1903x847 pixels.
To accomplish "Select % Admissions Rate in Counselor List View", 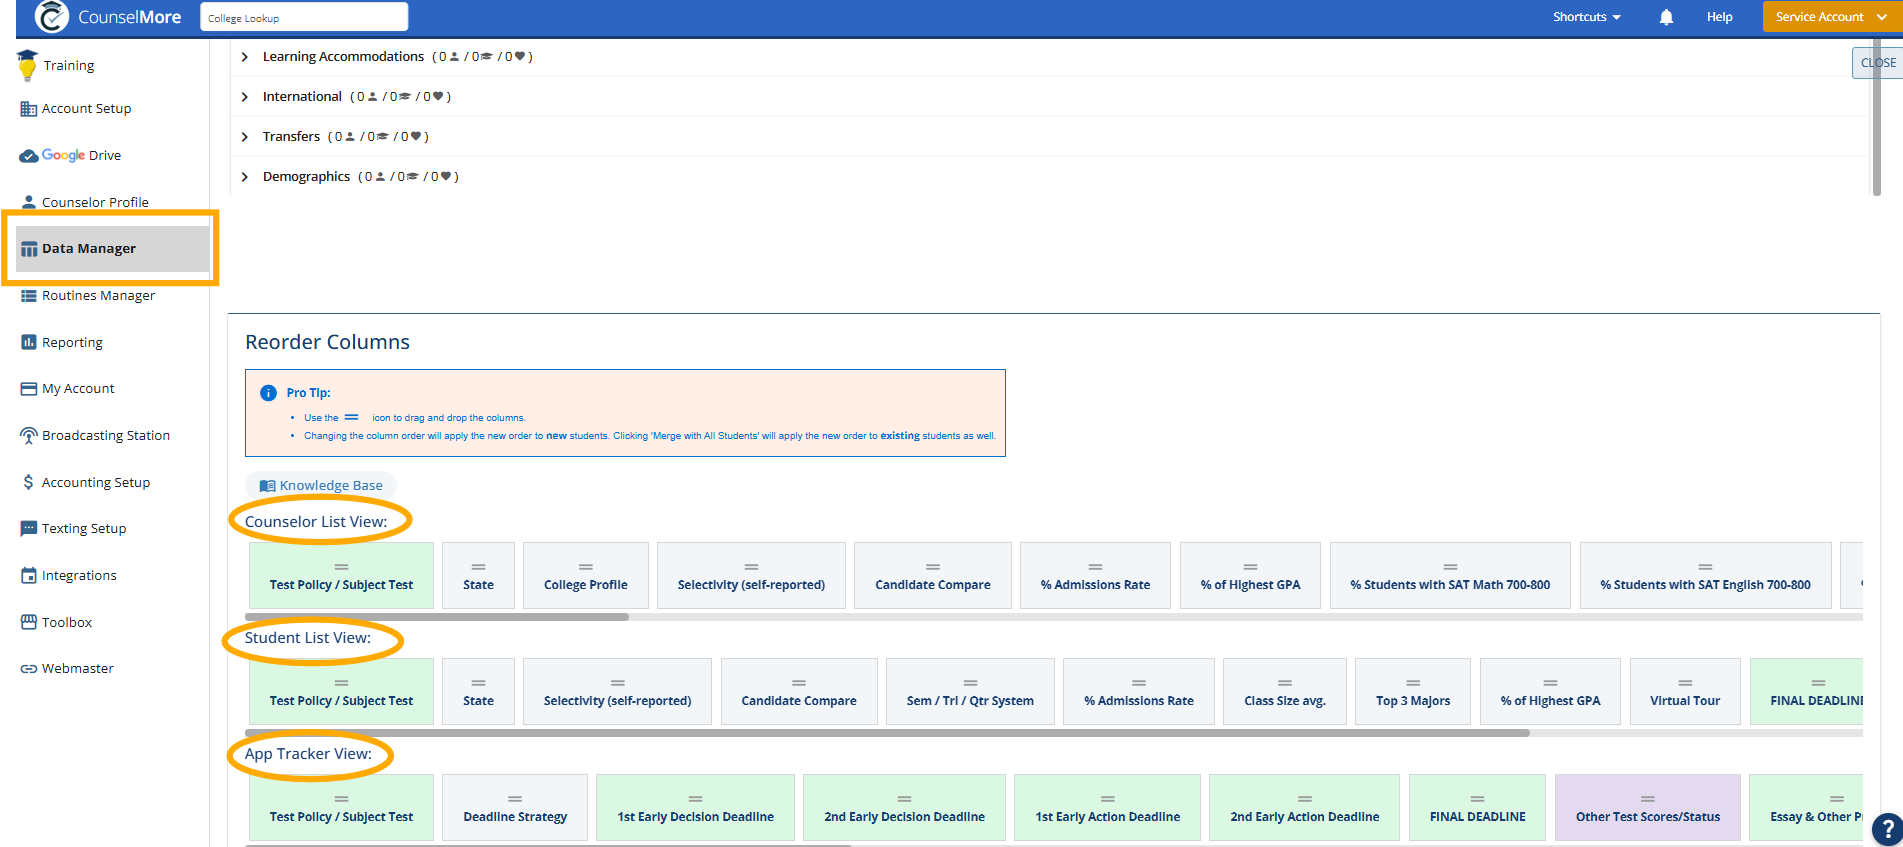I will coord(1095,576).
